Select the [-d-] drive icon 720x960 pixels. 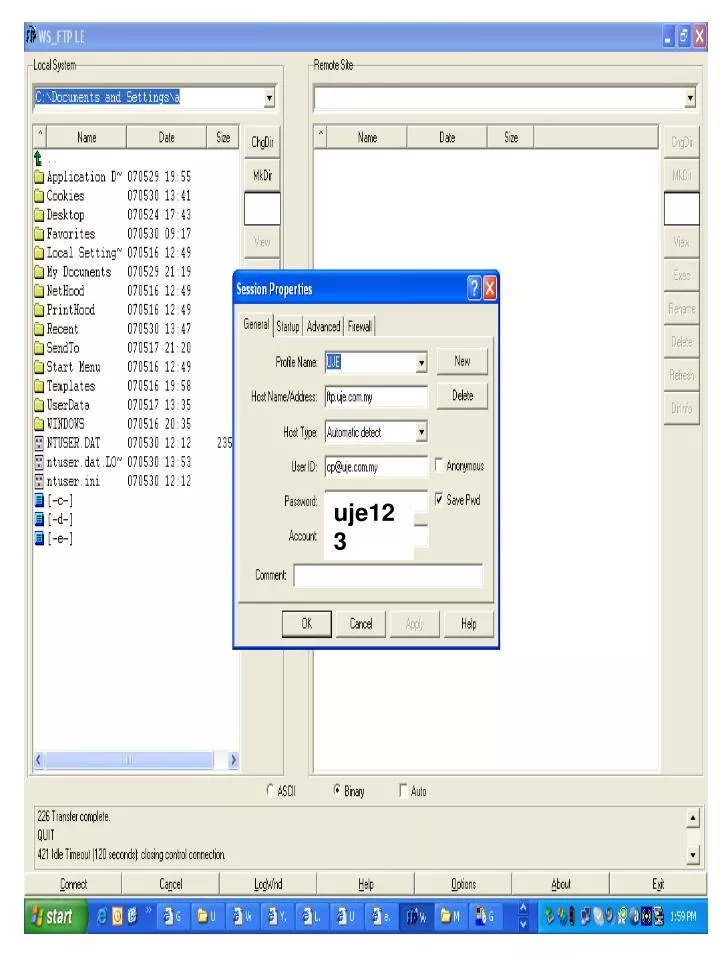coord(39,520)
